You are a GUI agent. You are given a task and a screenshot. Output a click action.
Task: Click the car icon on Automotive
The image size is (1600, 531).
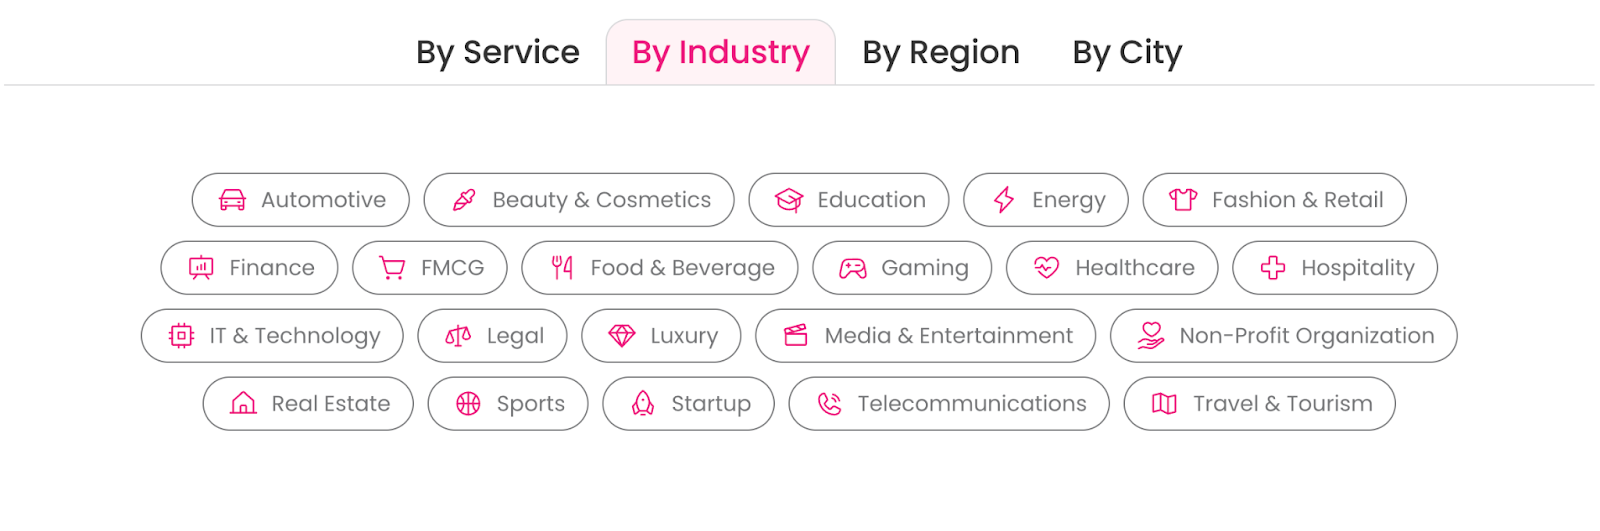tap(232, 200)
